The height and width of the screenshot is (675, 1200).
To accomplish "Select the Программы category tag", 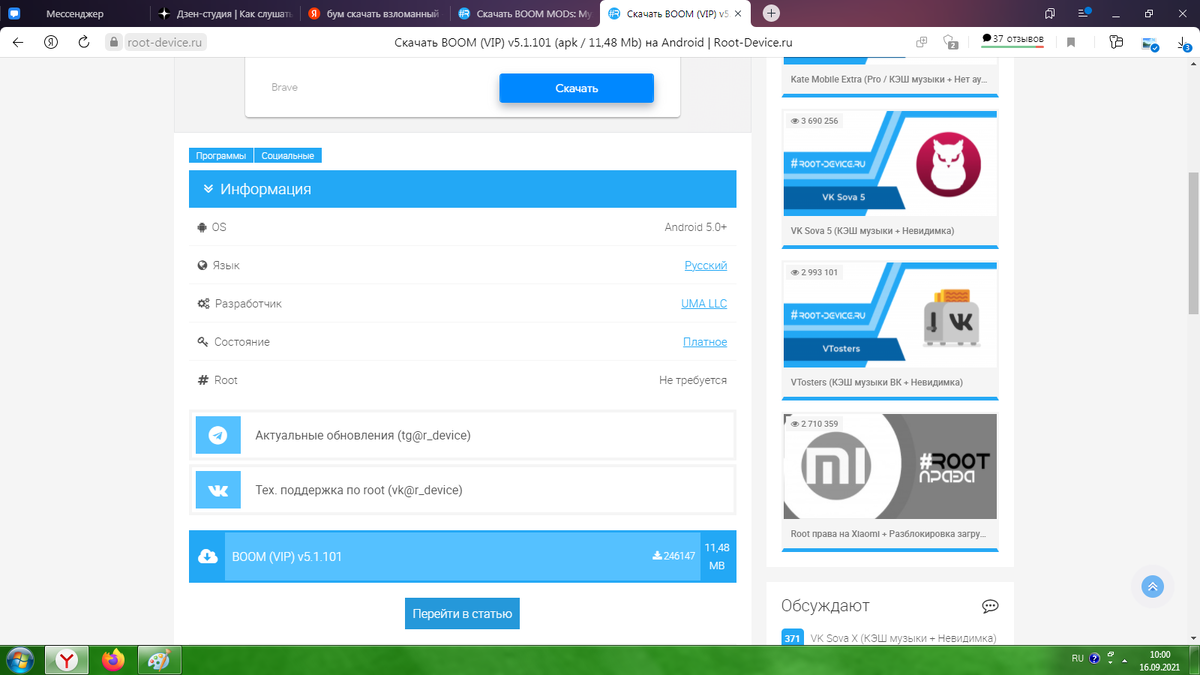I will point(221,156).
